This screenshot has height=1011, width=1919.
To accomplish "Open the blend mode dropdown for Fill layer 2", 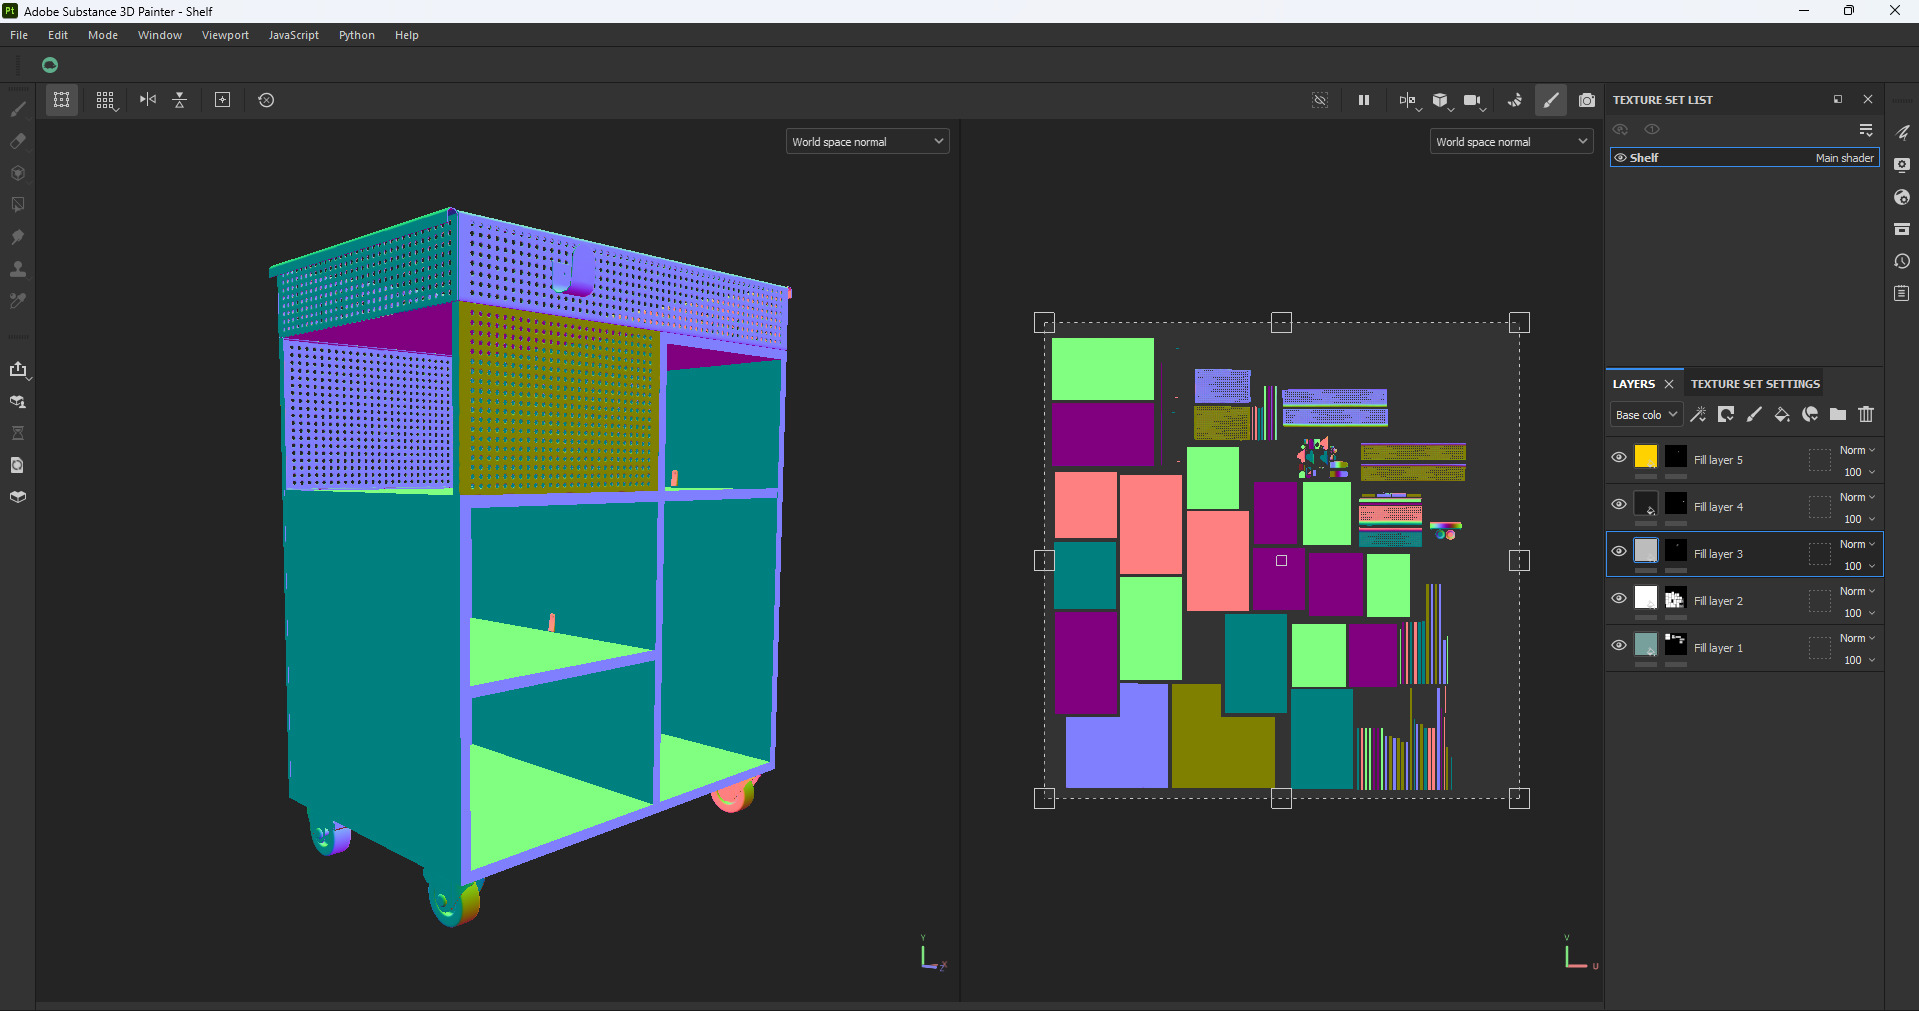I will pyautogui.click(x=1857, y=592).
